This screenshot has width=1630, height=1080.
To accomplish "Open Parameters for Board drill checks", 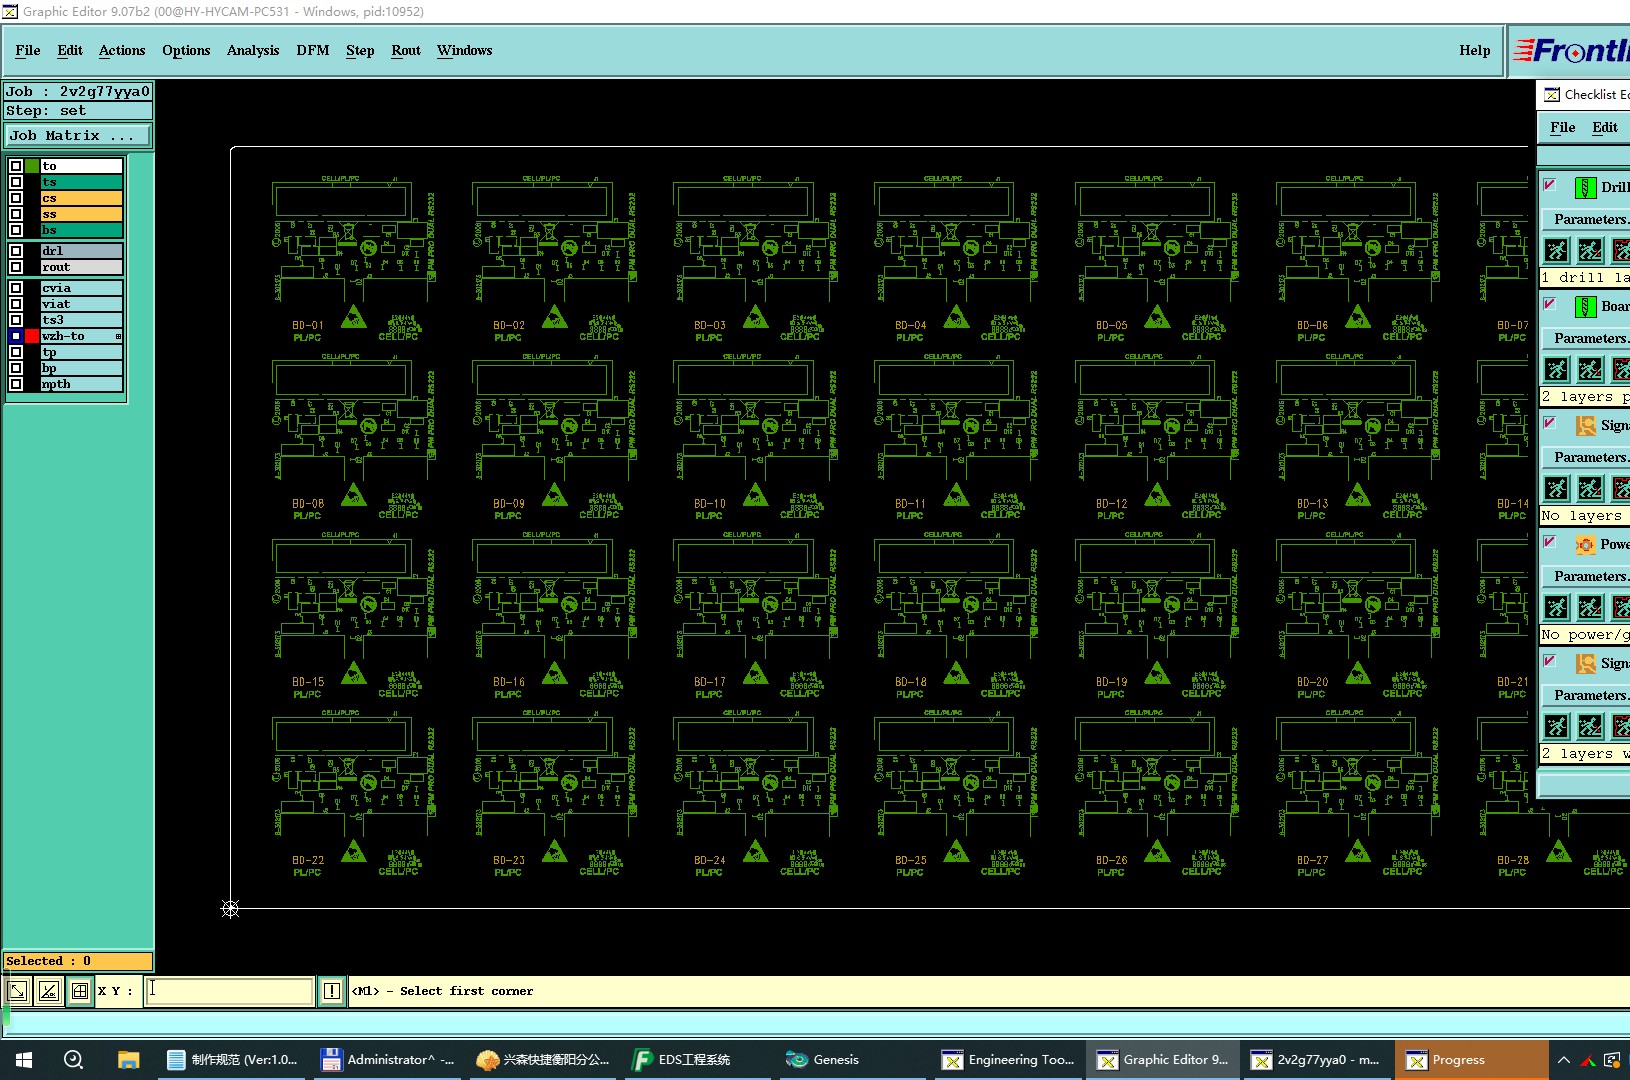I will (x=1588, y=338).
